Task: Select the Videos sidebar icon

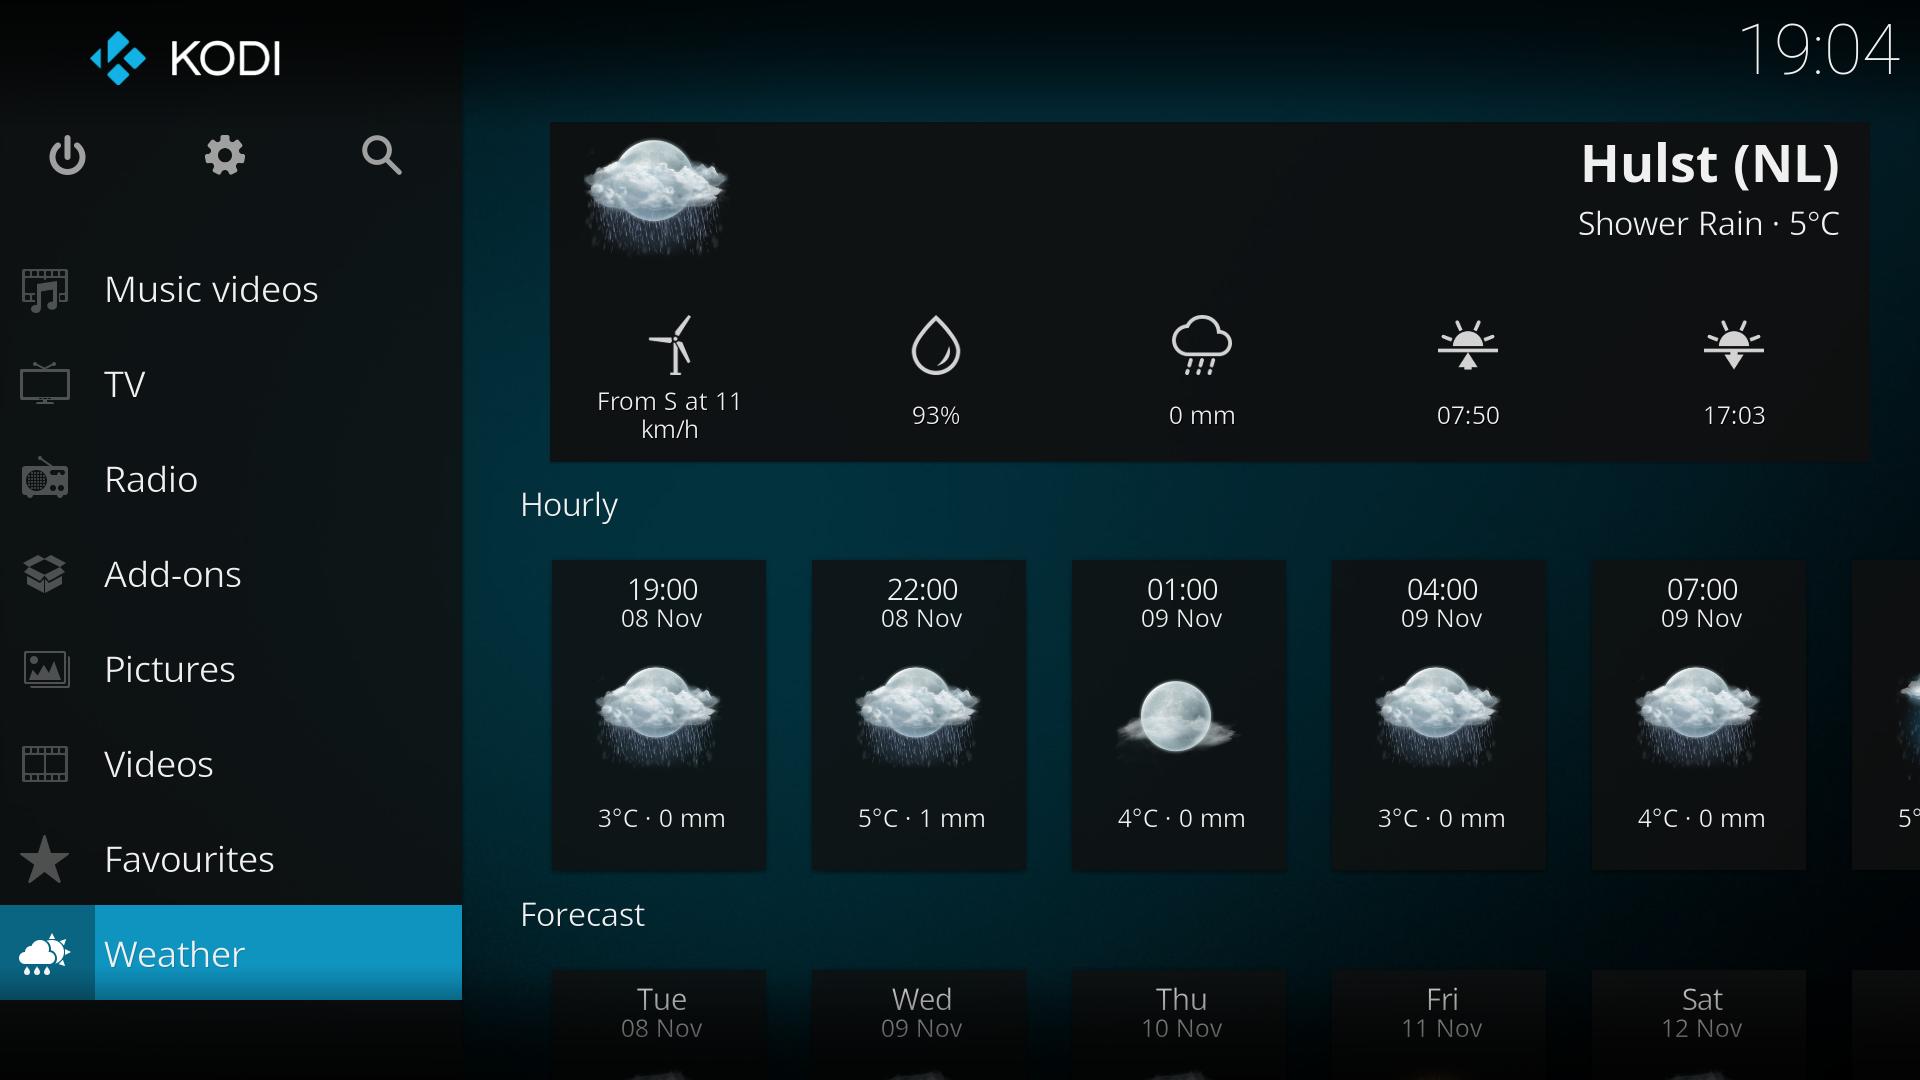Action: click(46, 762)
